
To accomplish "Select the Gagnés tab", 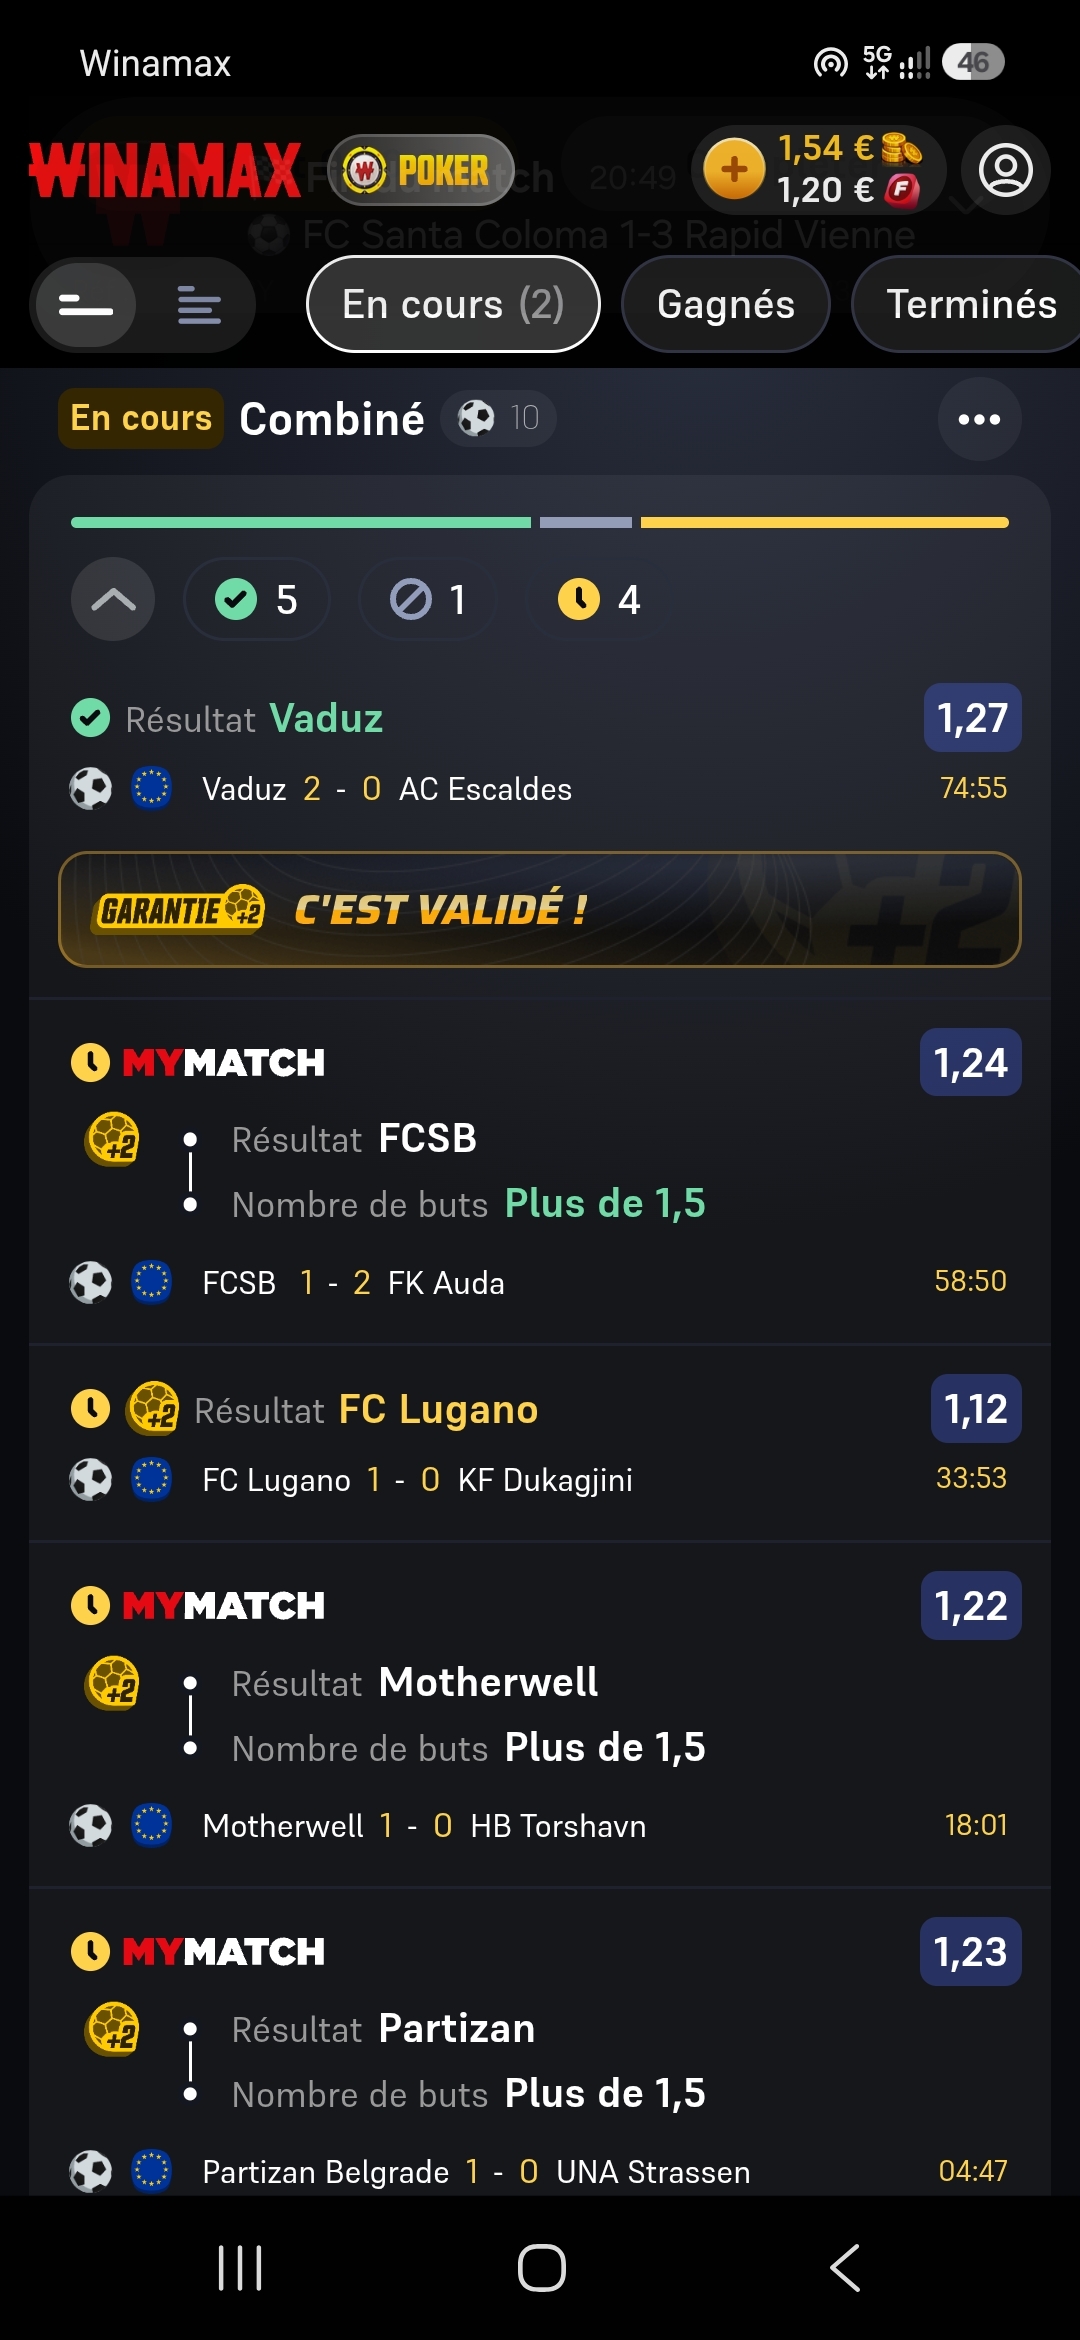I will pos(726,304).
